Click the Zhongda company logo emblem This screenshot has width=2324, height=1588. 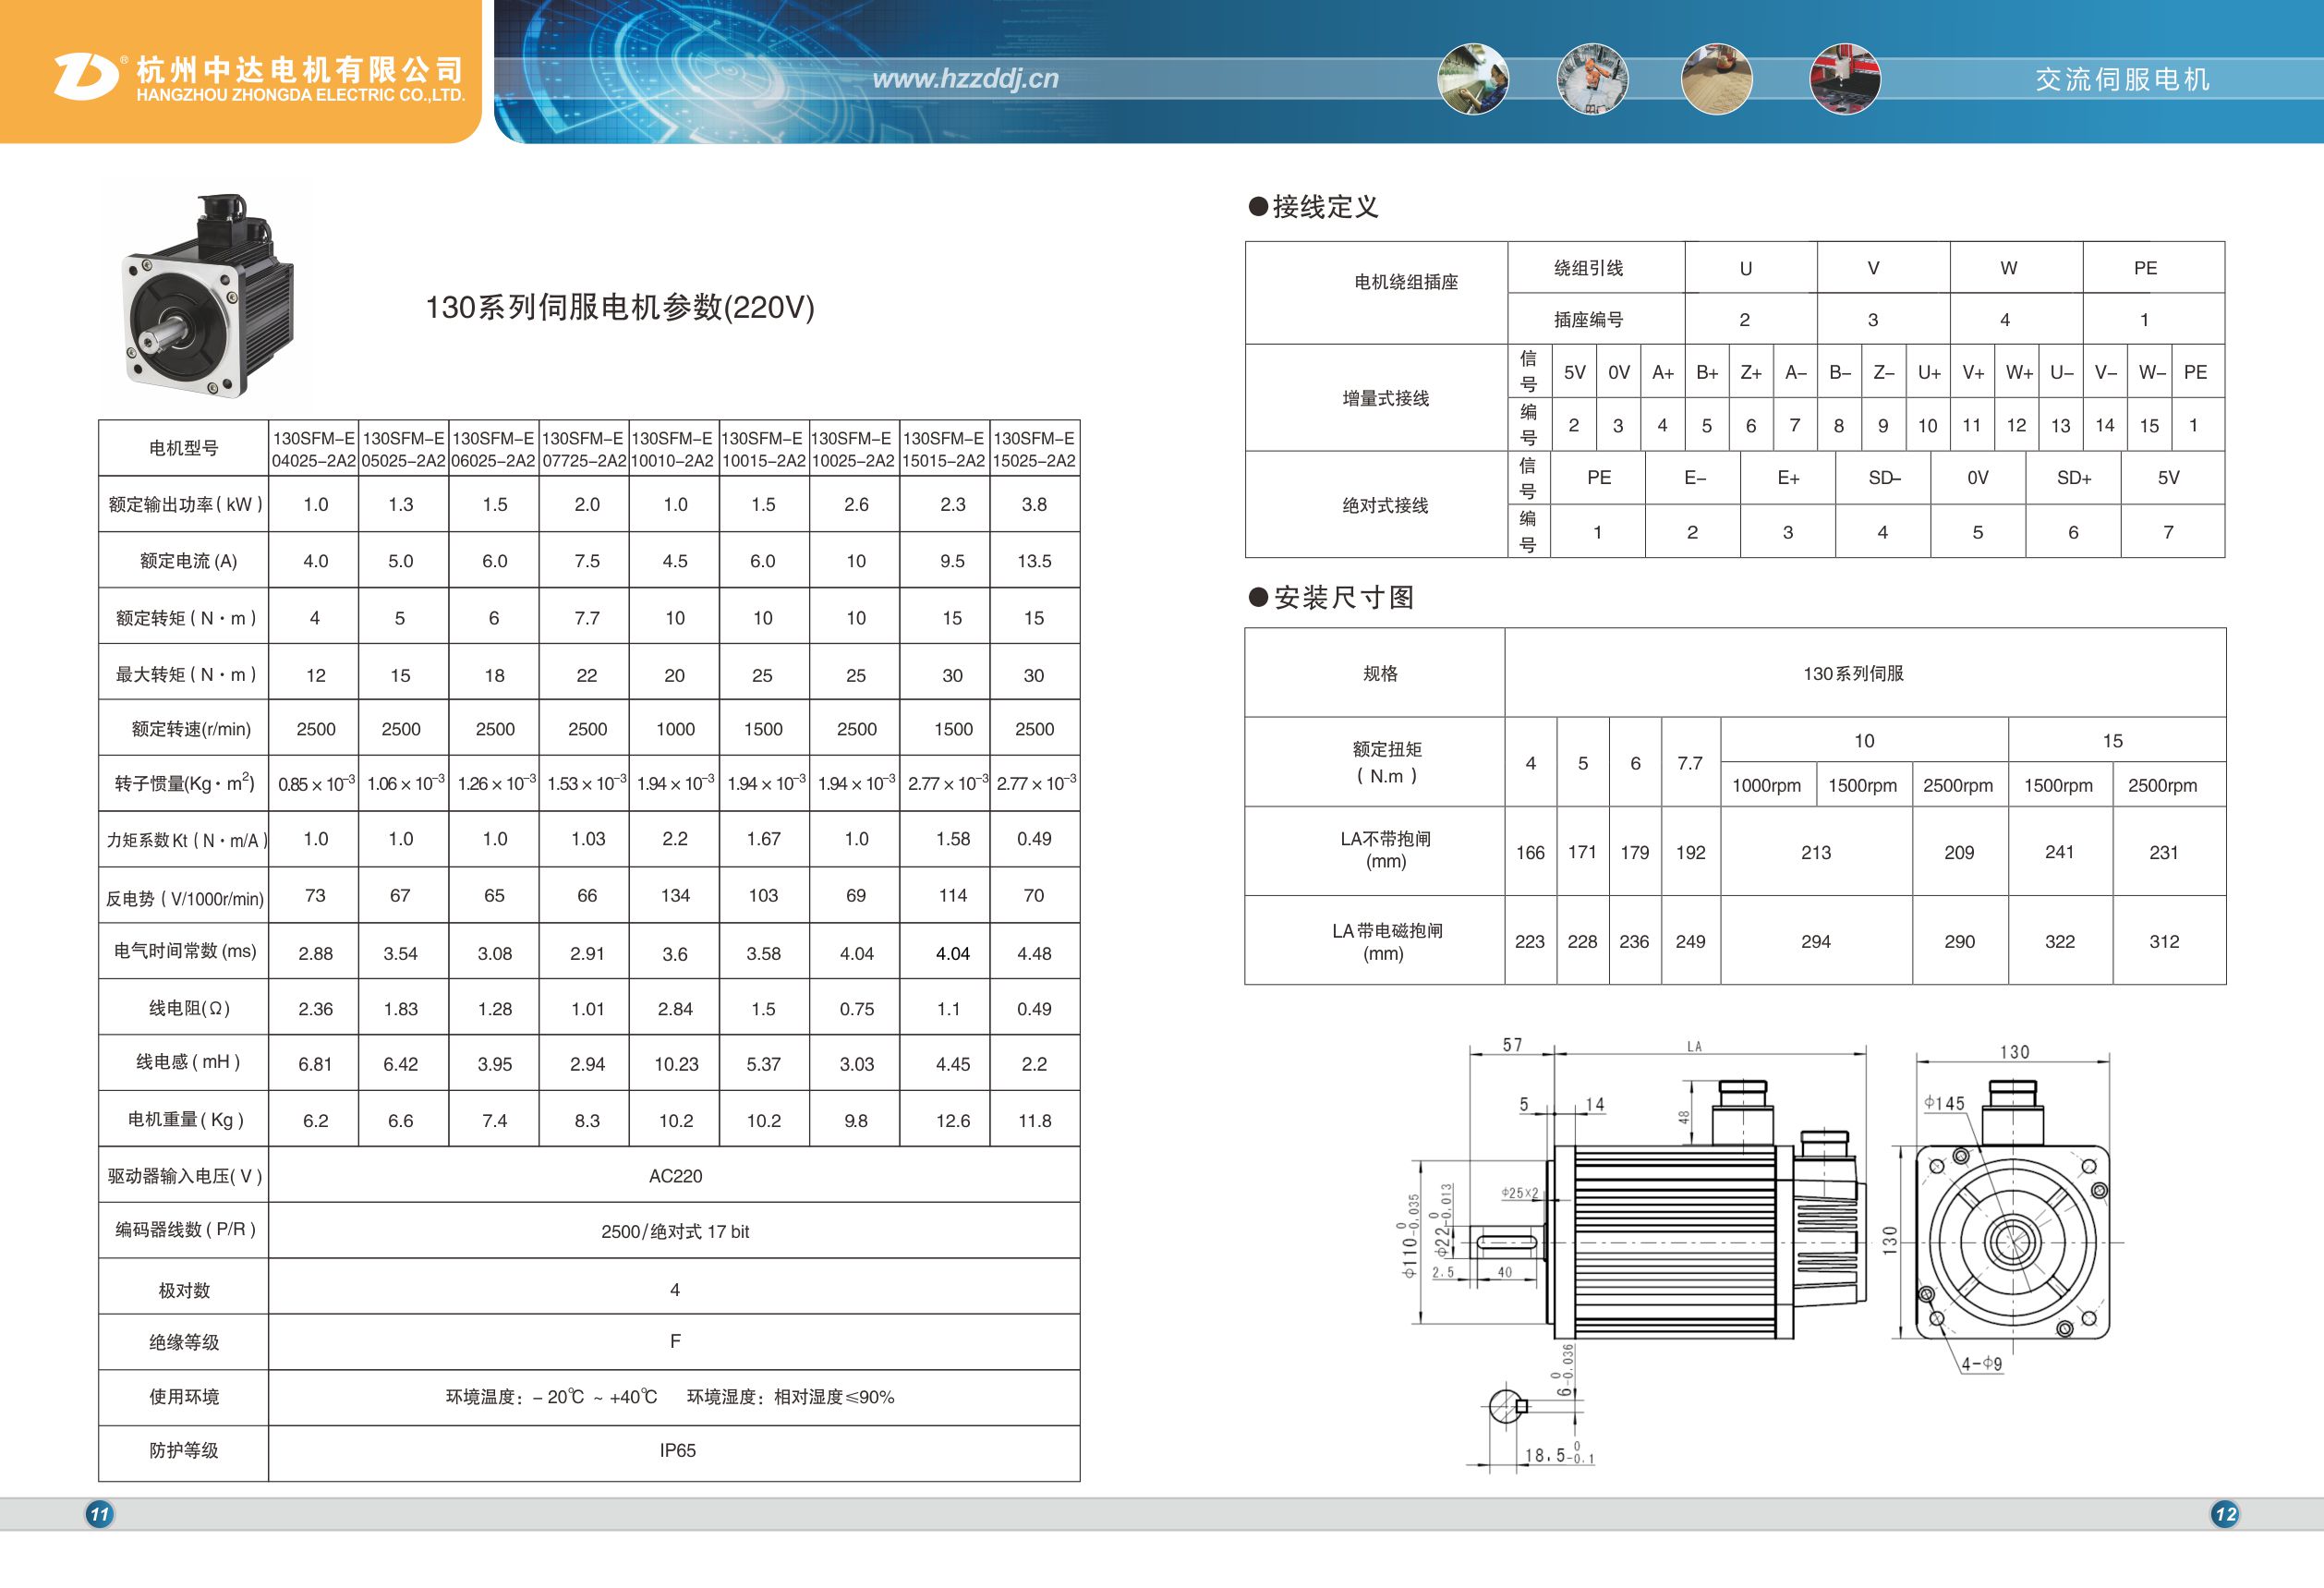[x=85, y=77]
